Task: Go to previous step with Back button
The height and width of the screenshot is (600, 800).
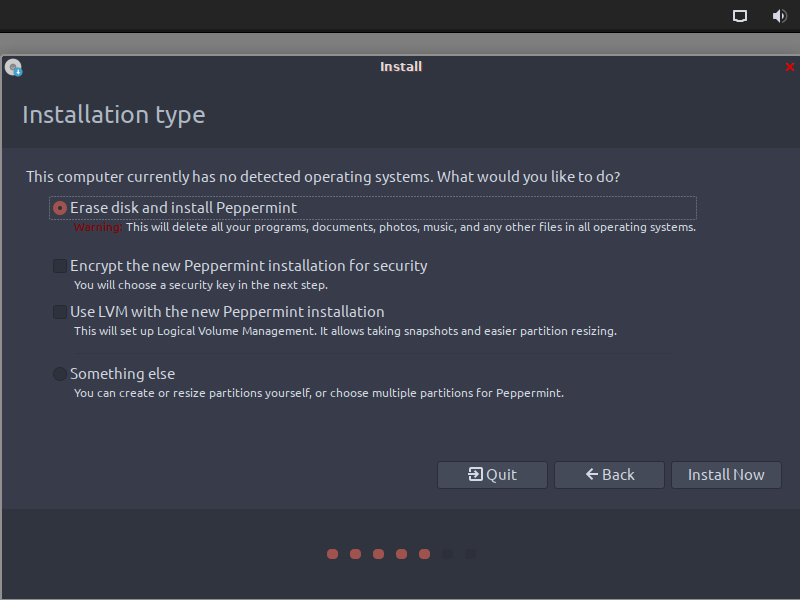Action: pos(609,475)
